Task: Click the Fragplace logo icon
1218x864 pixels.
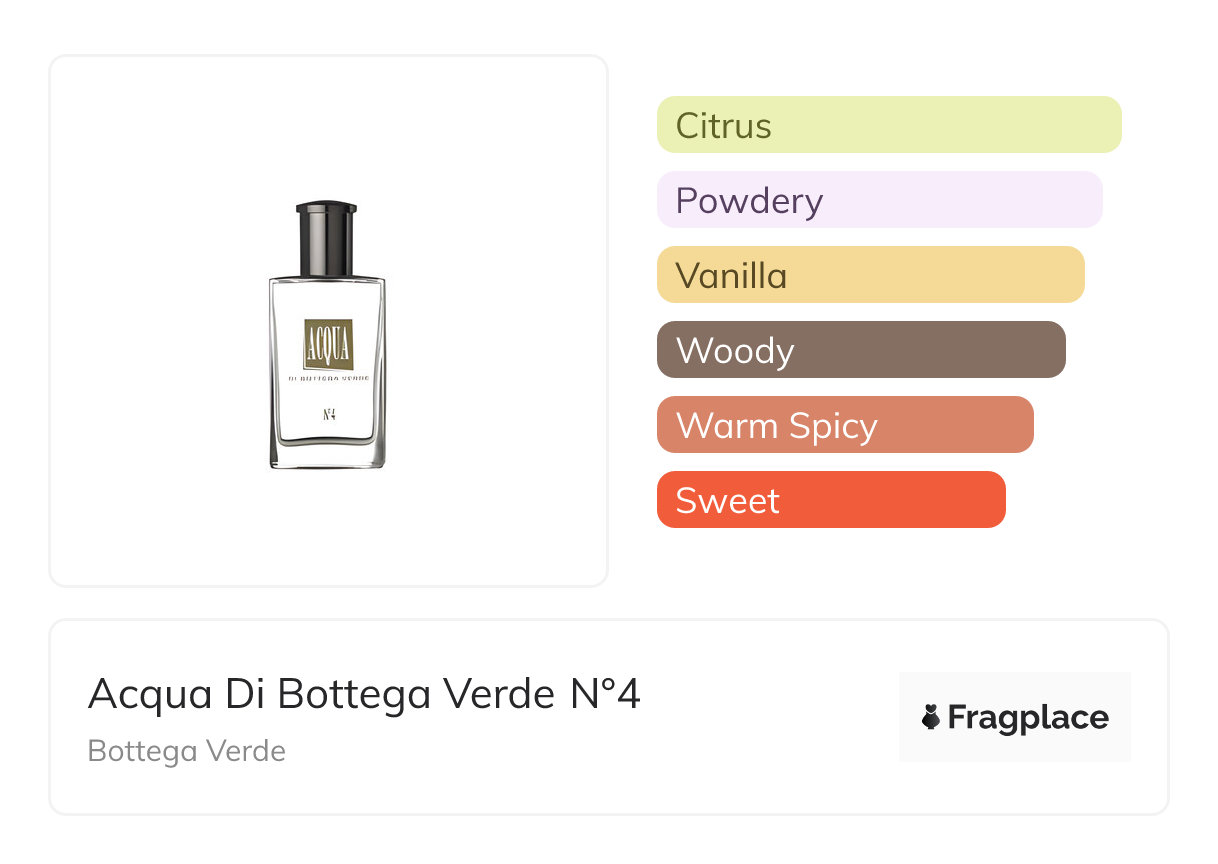Action: (931, 717)
